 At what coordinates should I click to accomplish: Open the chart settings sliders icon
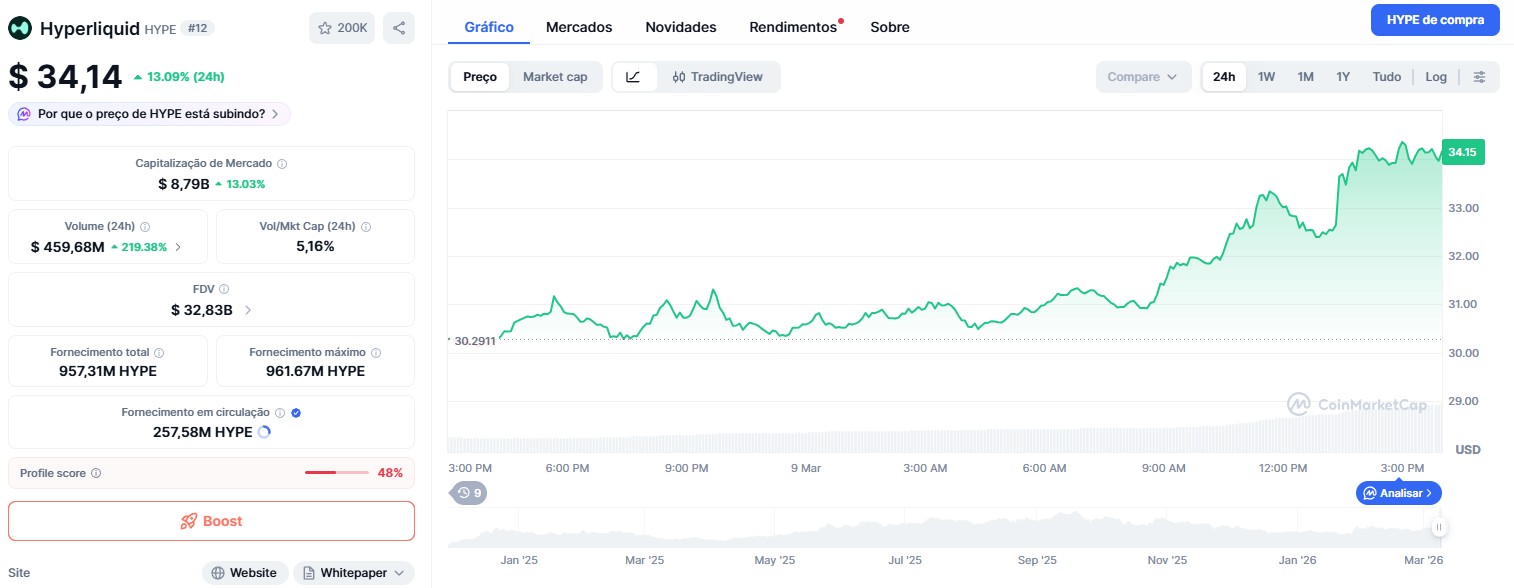[1480, 77]
